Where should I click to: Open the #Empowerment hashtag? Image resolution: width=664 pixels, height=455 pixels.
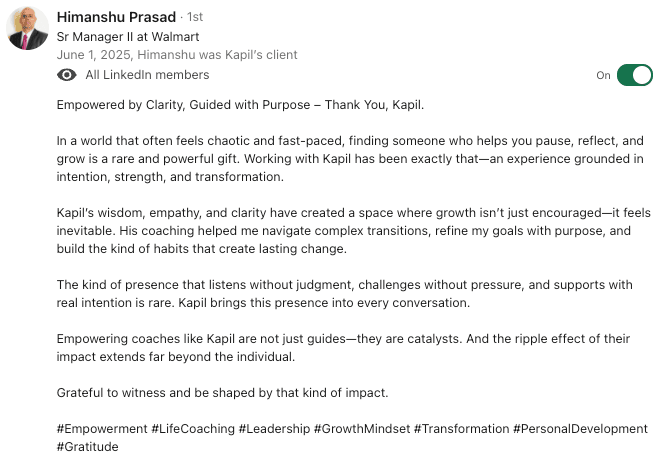tap(102, 429)
